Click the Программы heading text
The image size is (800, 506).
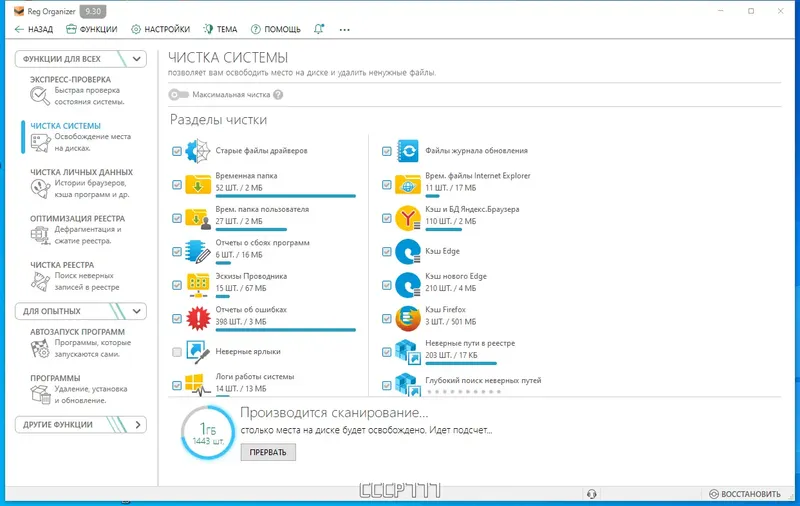click(x=55, y=378)
